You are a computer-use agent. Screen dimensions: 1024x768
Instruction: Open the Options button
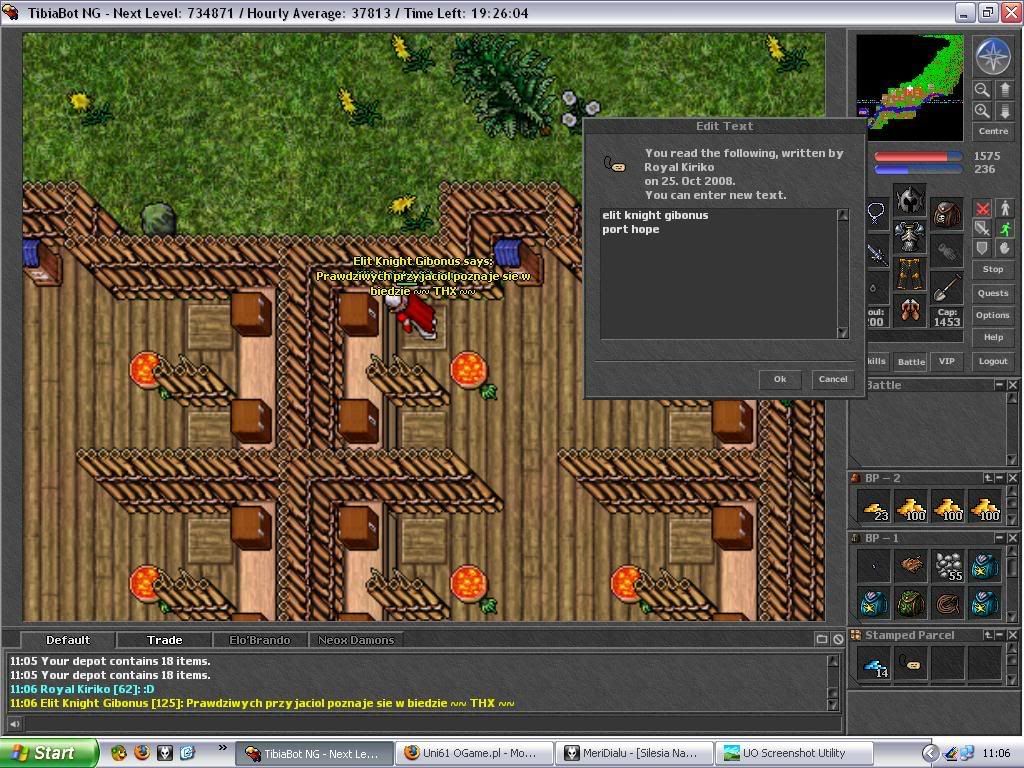coord(993,315)
